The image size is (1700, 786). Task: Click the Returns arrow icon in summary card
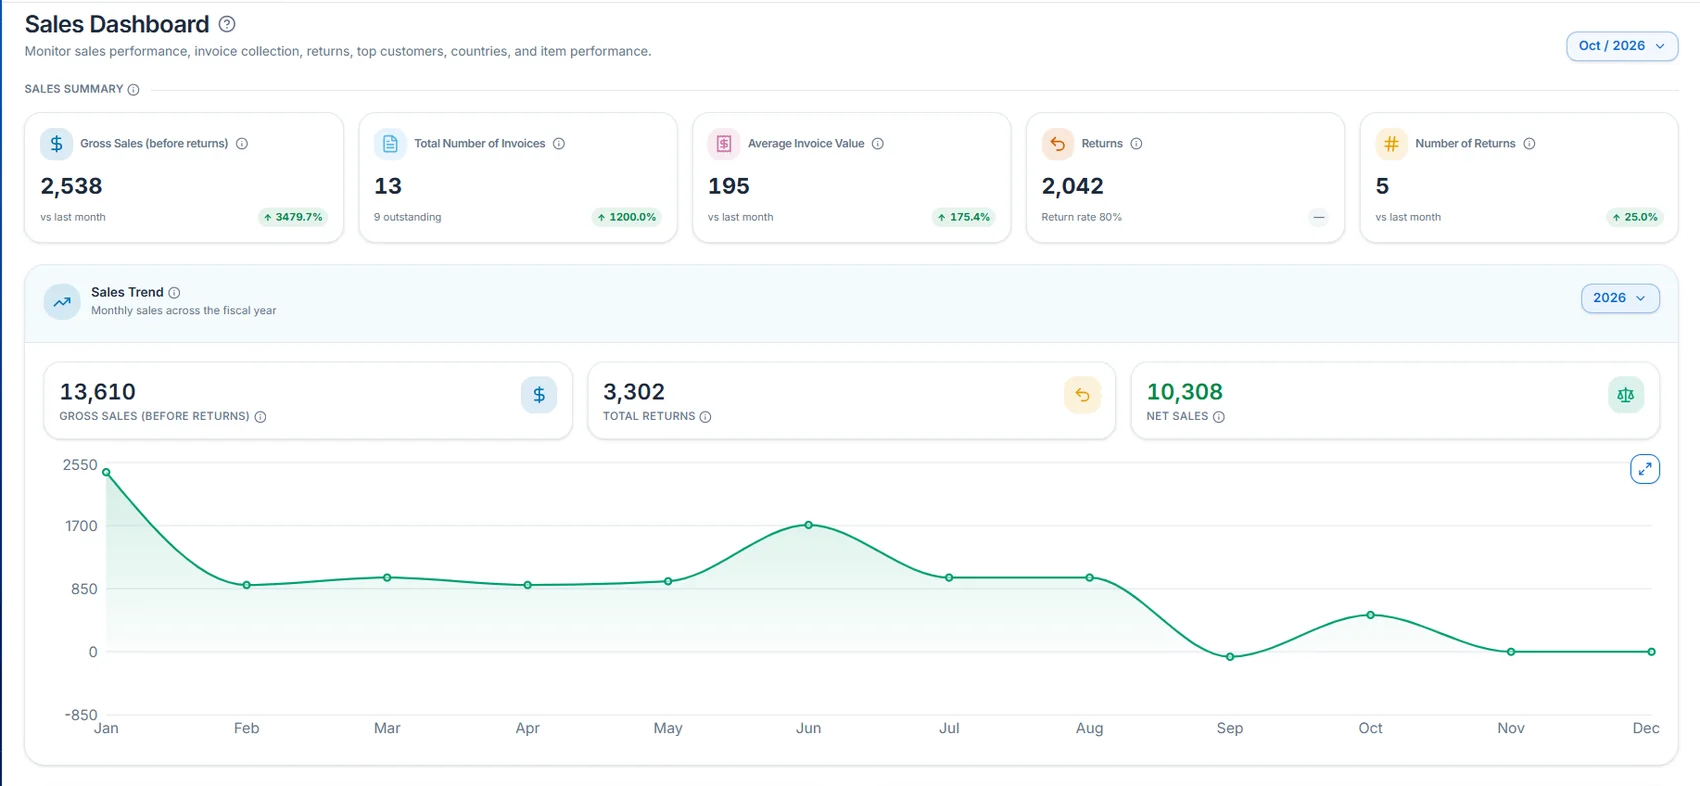tap(1057, 144)
